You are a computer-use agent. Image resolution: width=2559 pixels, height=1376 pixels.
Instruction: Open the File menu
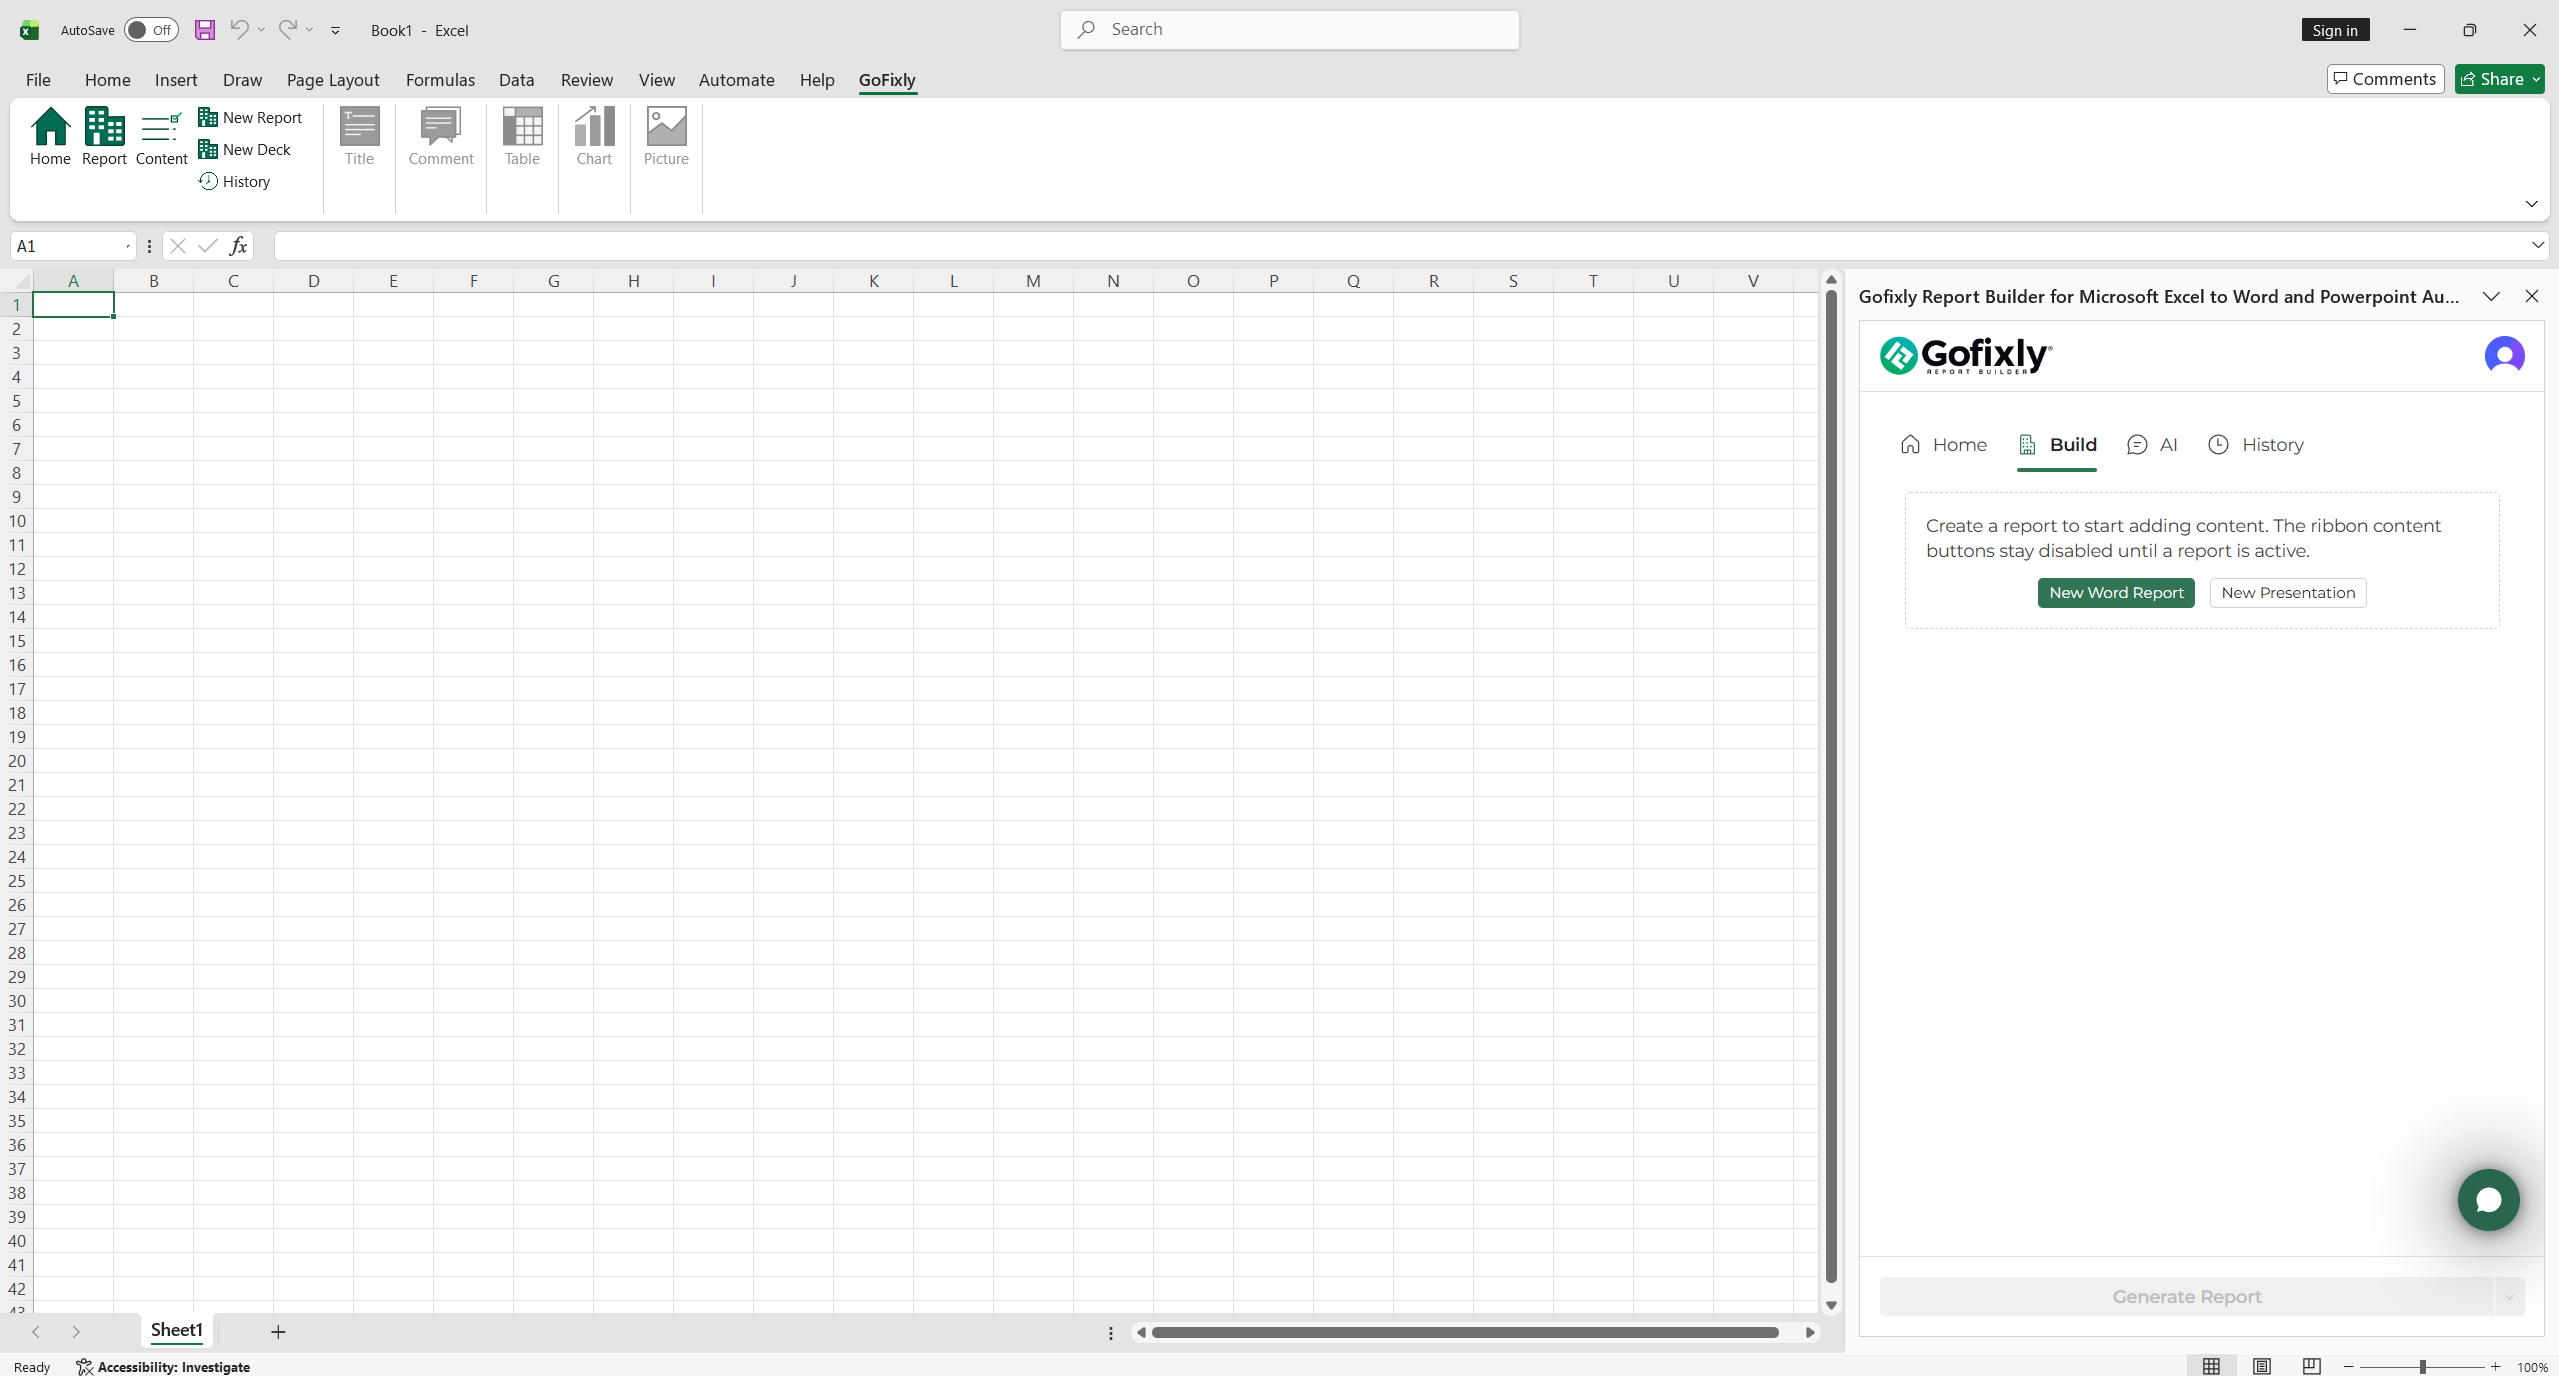tap(38, 80)
